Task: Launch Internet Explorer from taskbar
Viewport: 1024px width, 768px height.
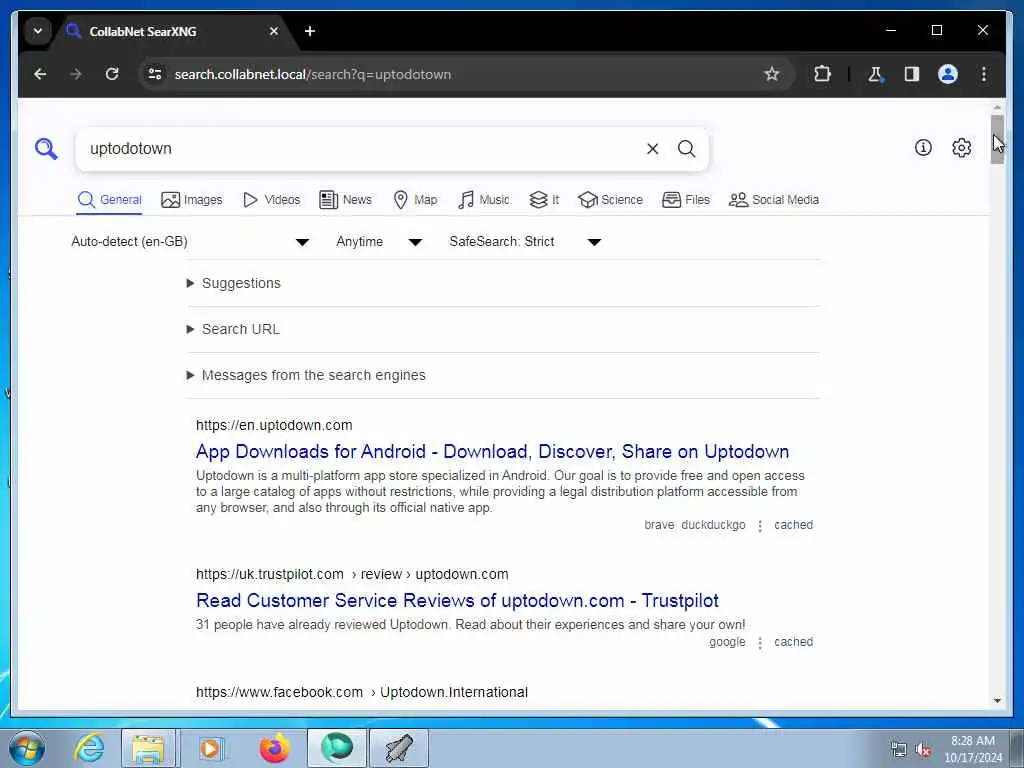Action: (89, 748)
